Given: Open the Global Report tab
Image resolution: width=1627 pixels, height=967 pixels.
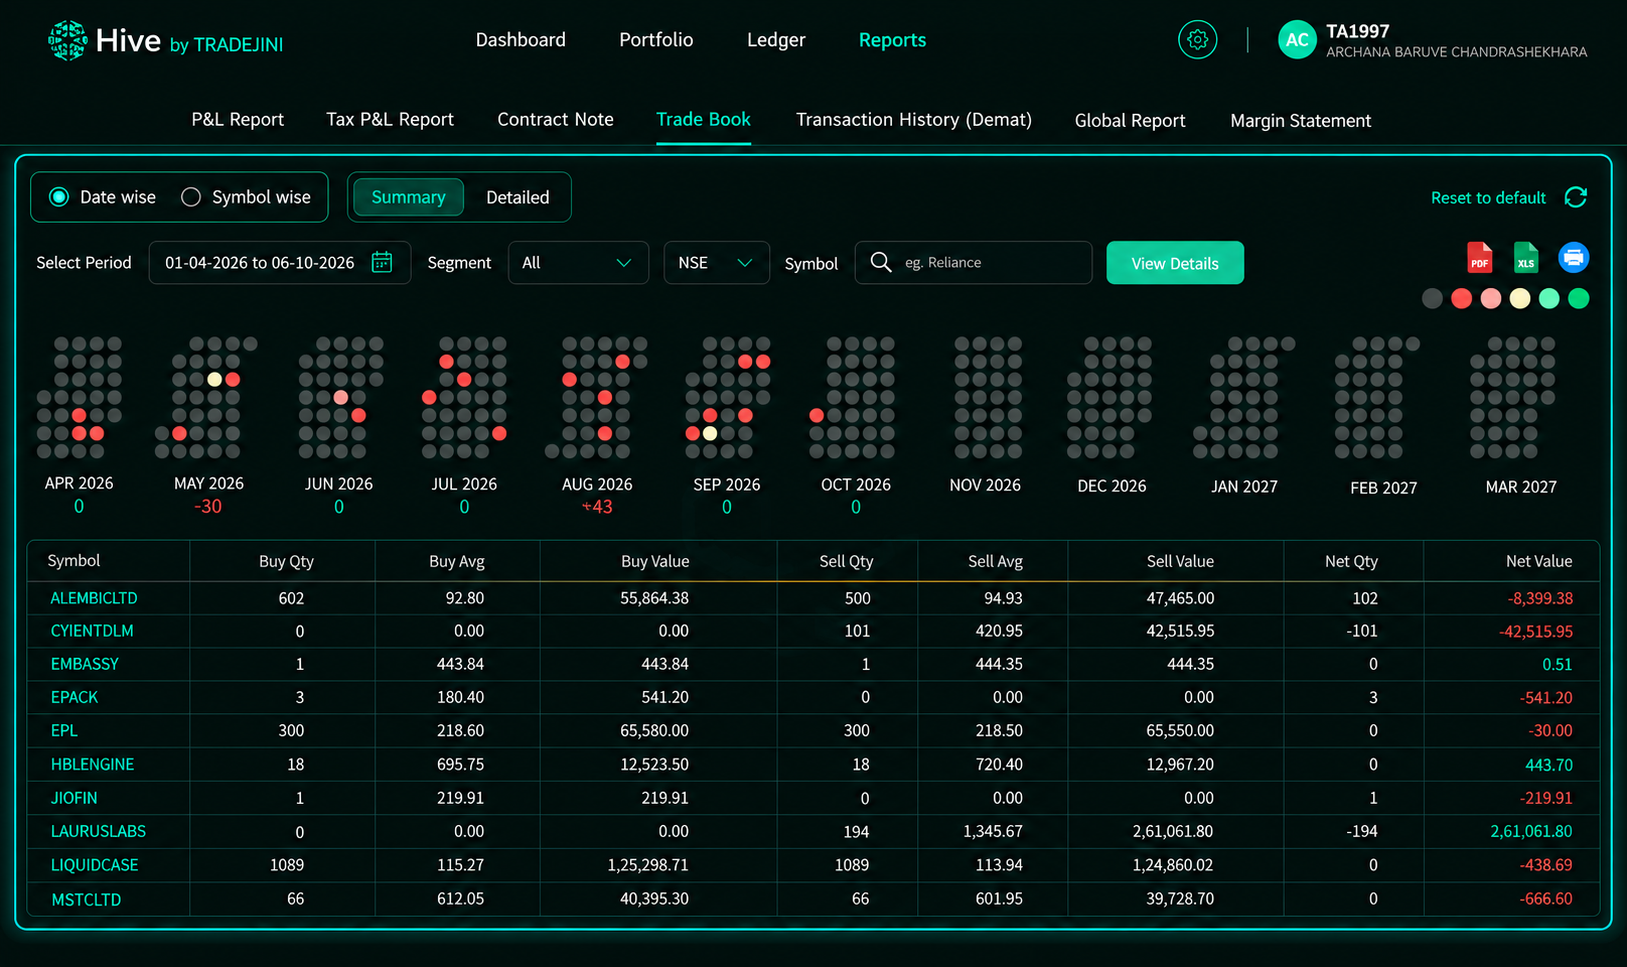Looking at the screenshot, I should (1130, 121).
